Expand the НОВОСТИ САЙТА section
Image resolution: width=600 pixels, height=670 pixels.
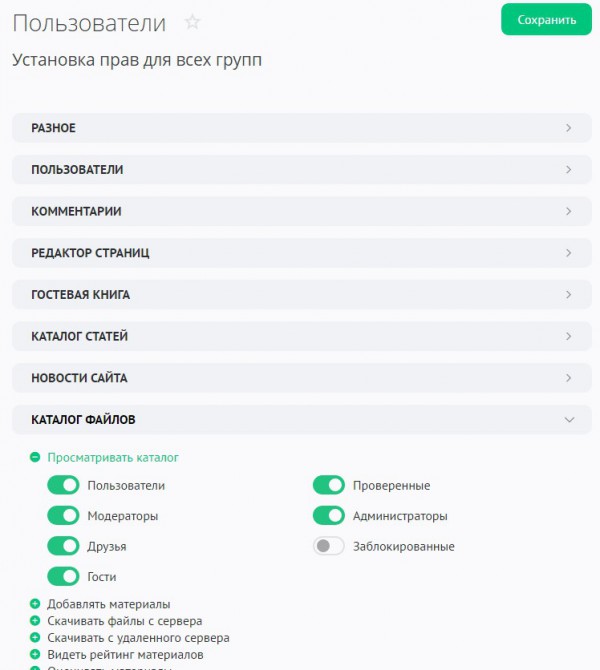pos(302,378)
